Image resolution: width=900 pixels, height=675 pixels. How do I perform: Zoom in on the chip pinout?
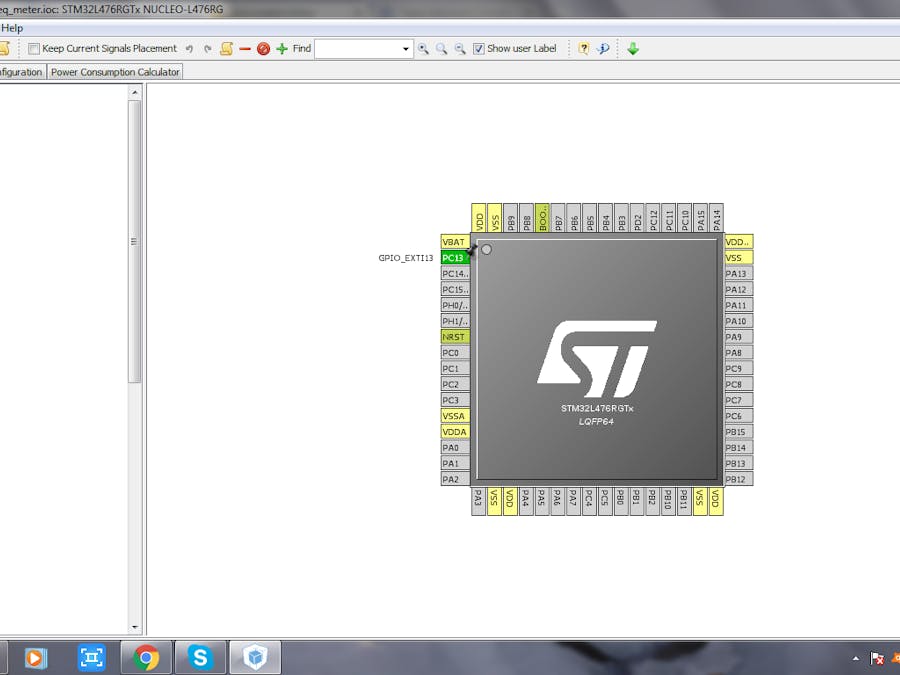(424, 48)
